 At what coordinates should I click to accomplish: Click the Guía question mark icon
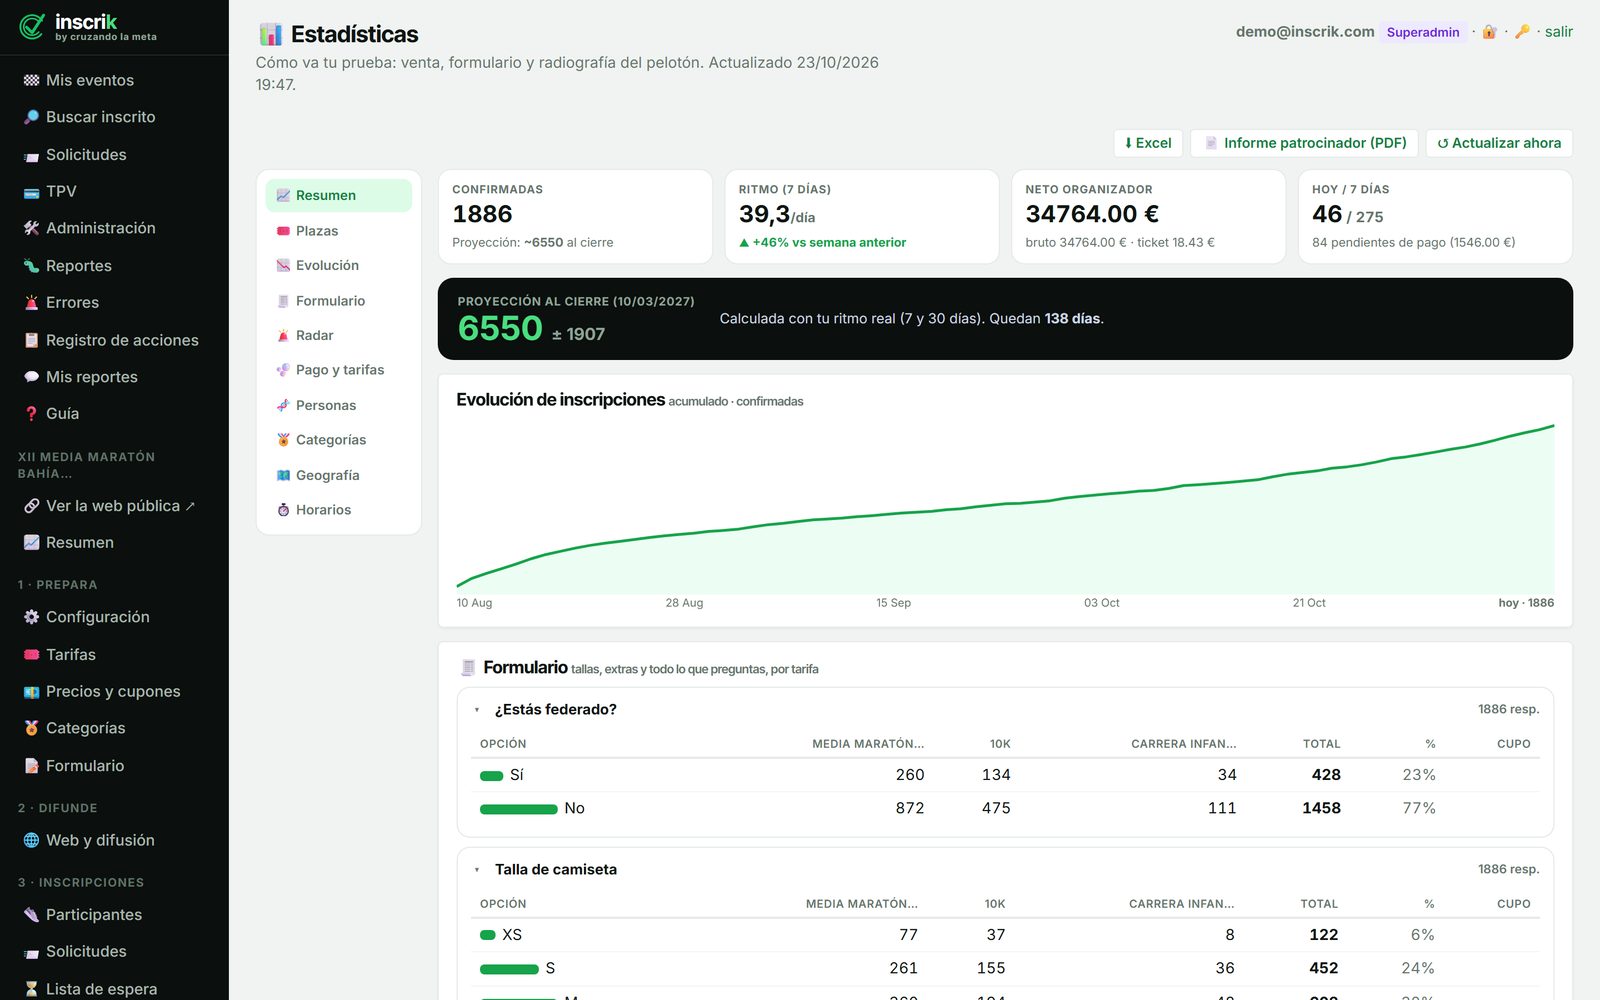tap(32, 413)
